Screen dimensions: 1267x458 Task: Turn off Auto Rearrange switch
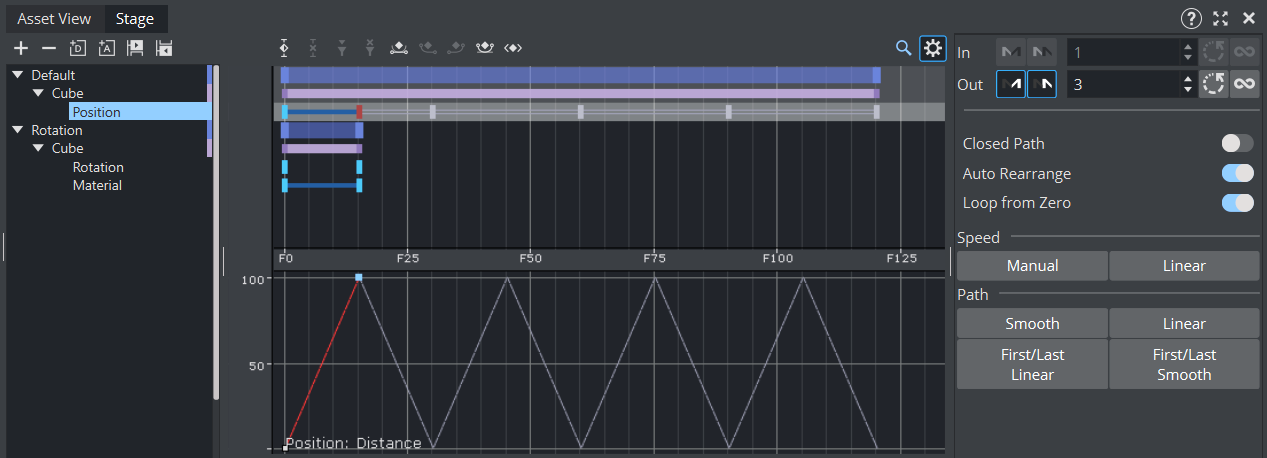tap(1237, 174)
